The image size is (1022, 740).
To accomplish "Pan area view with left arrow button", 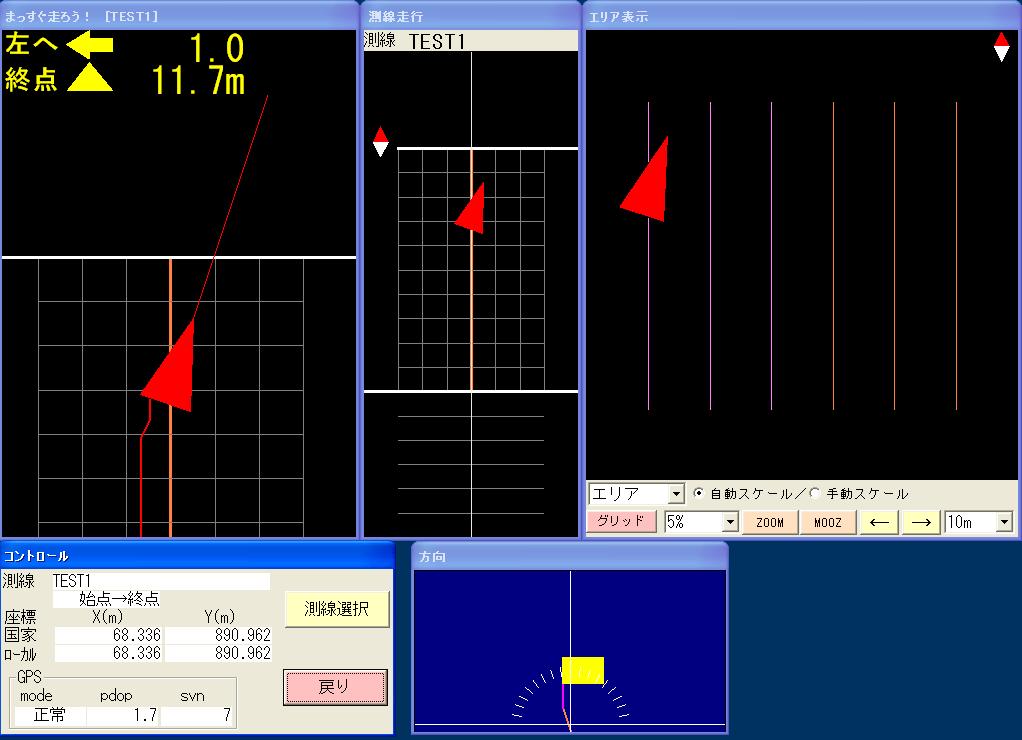I will pos(879,522).
